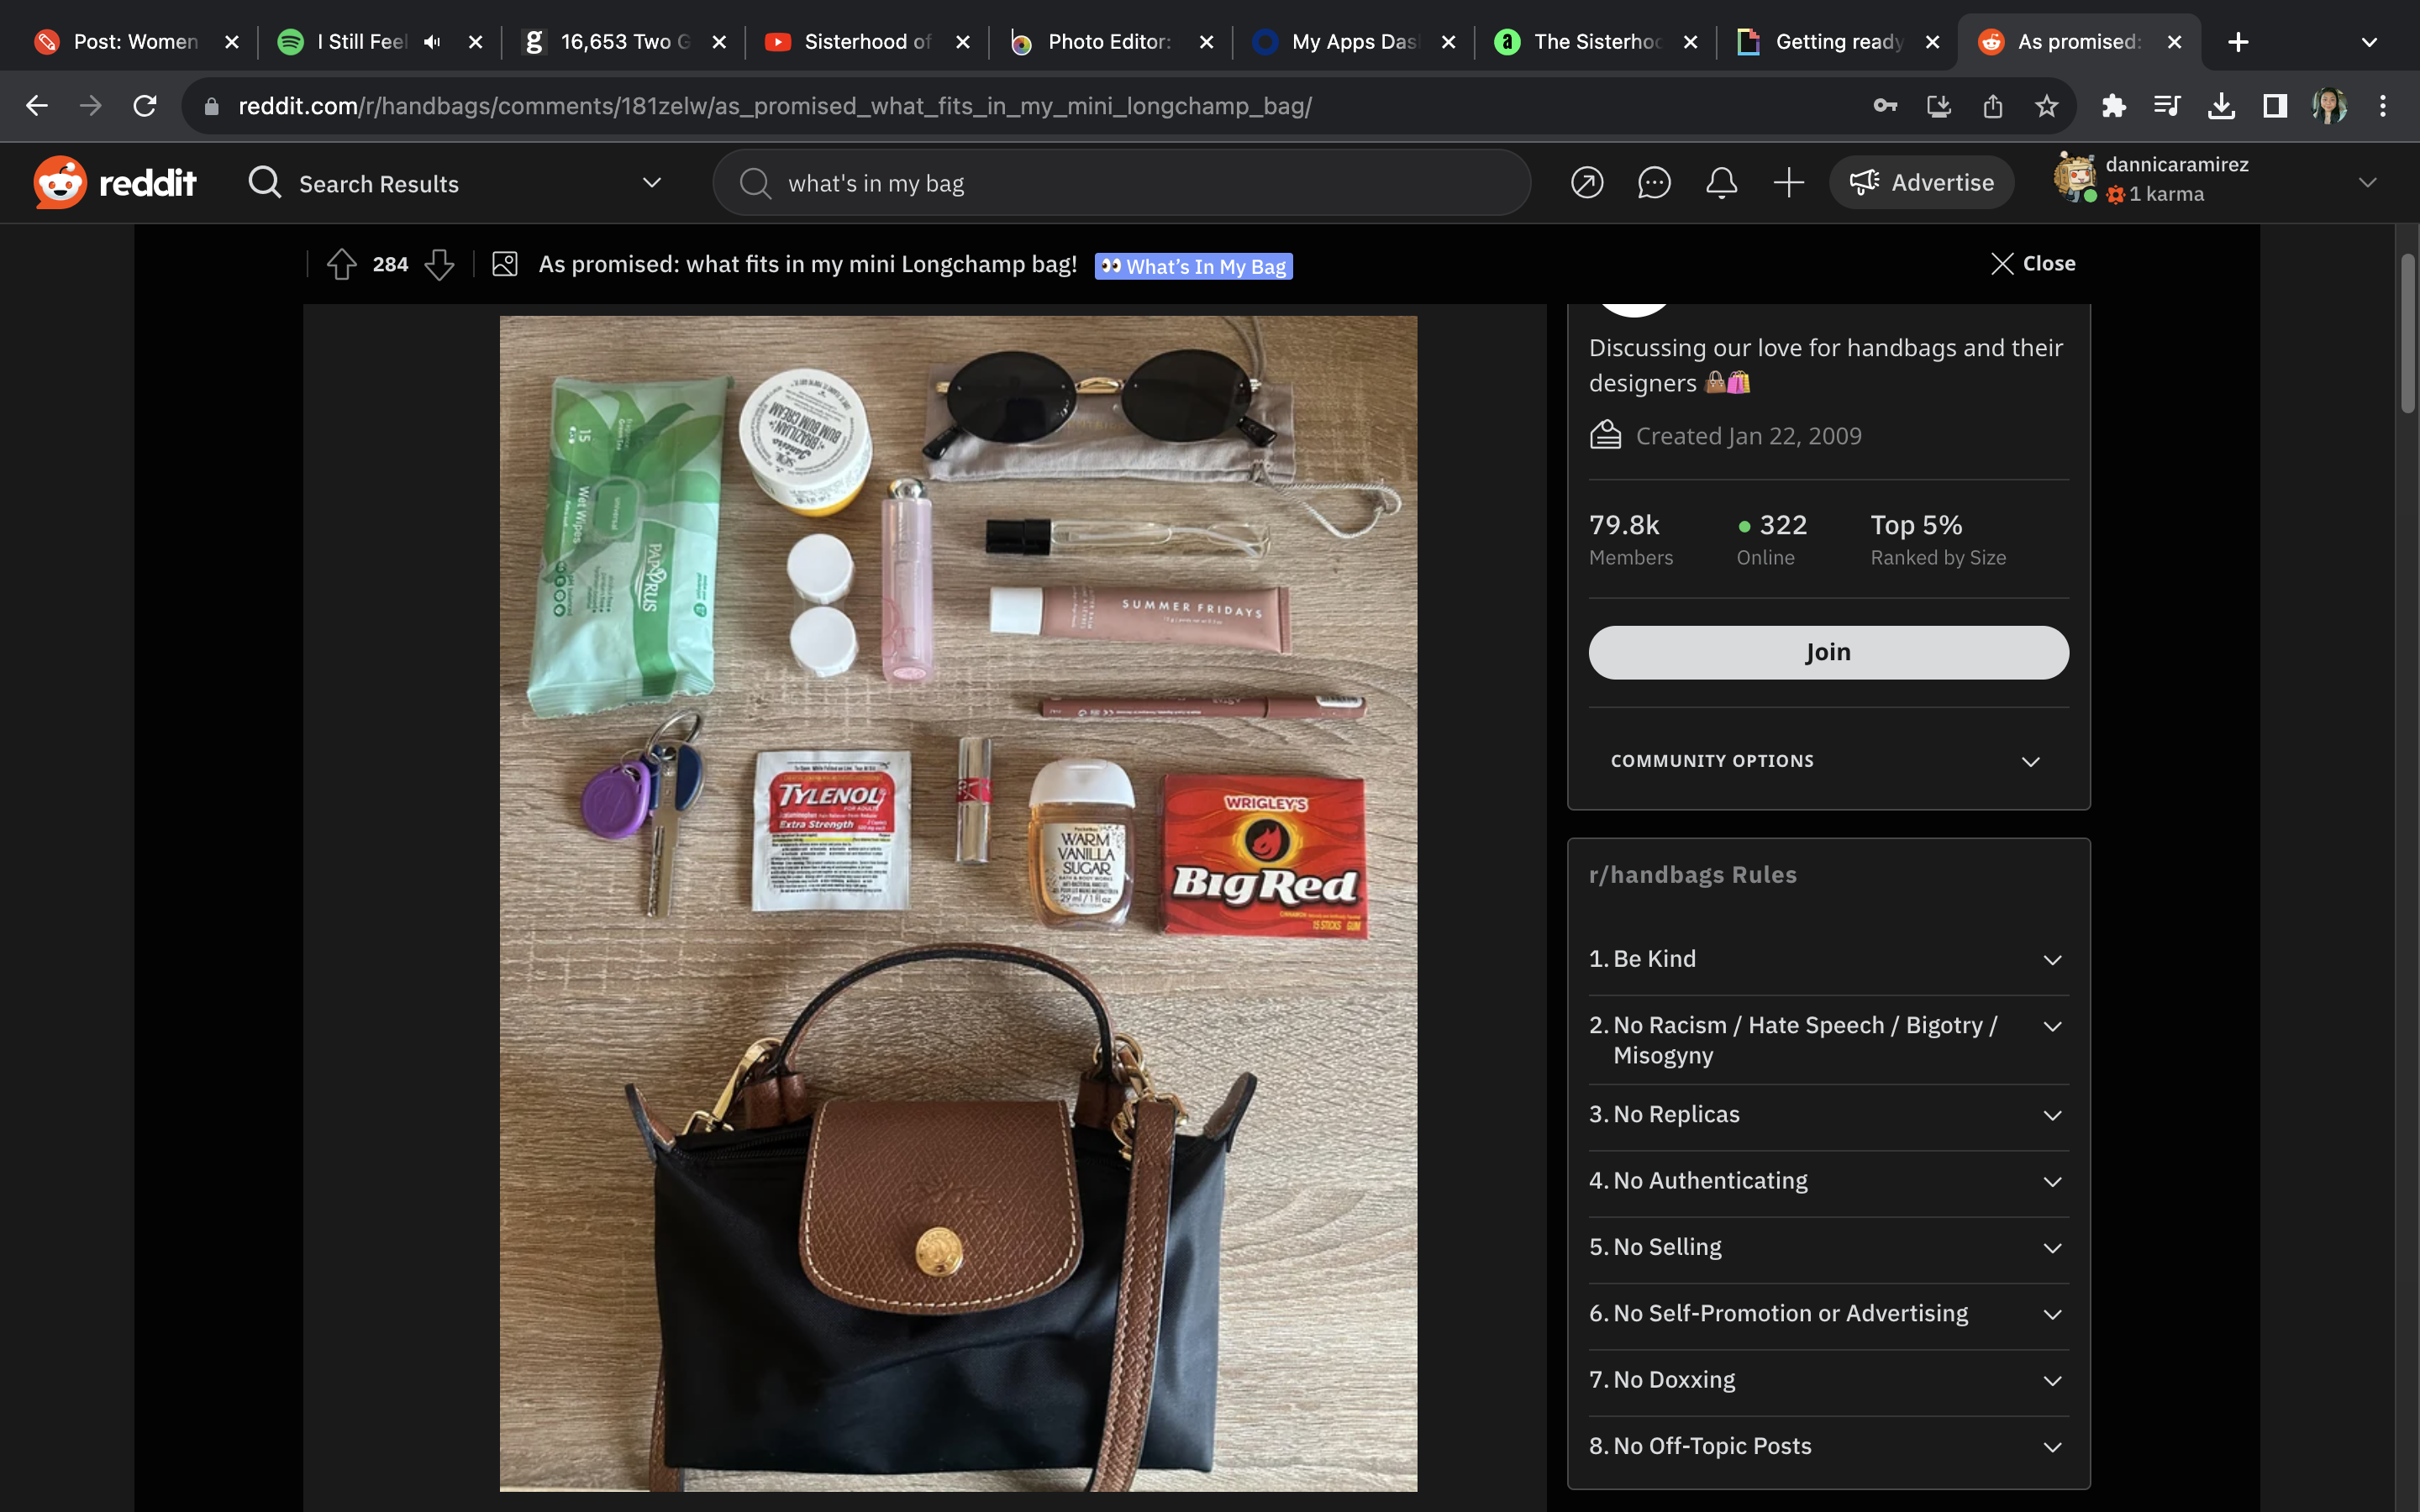
Task: Click the What's In My Bag flair
Action: 1193,266
